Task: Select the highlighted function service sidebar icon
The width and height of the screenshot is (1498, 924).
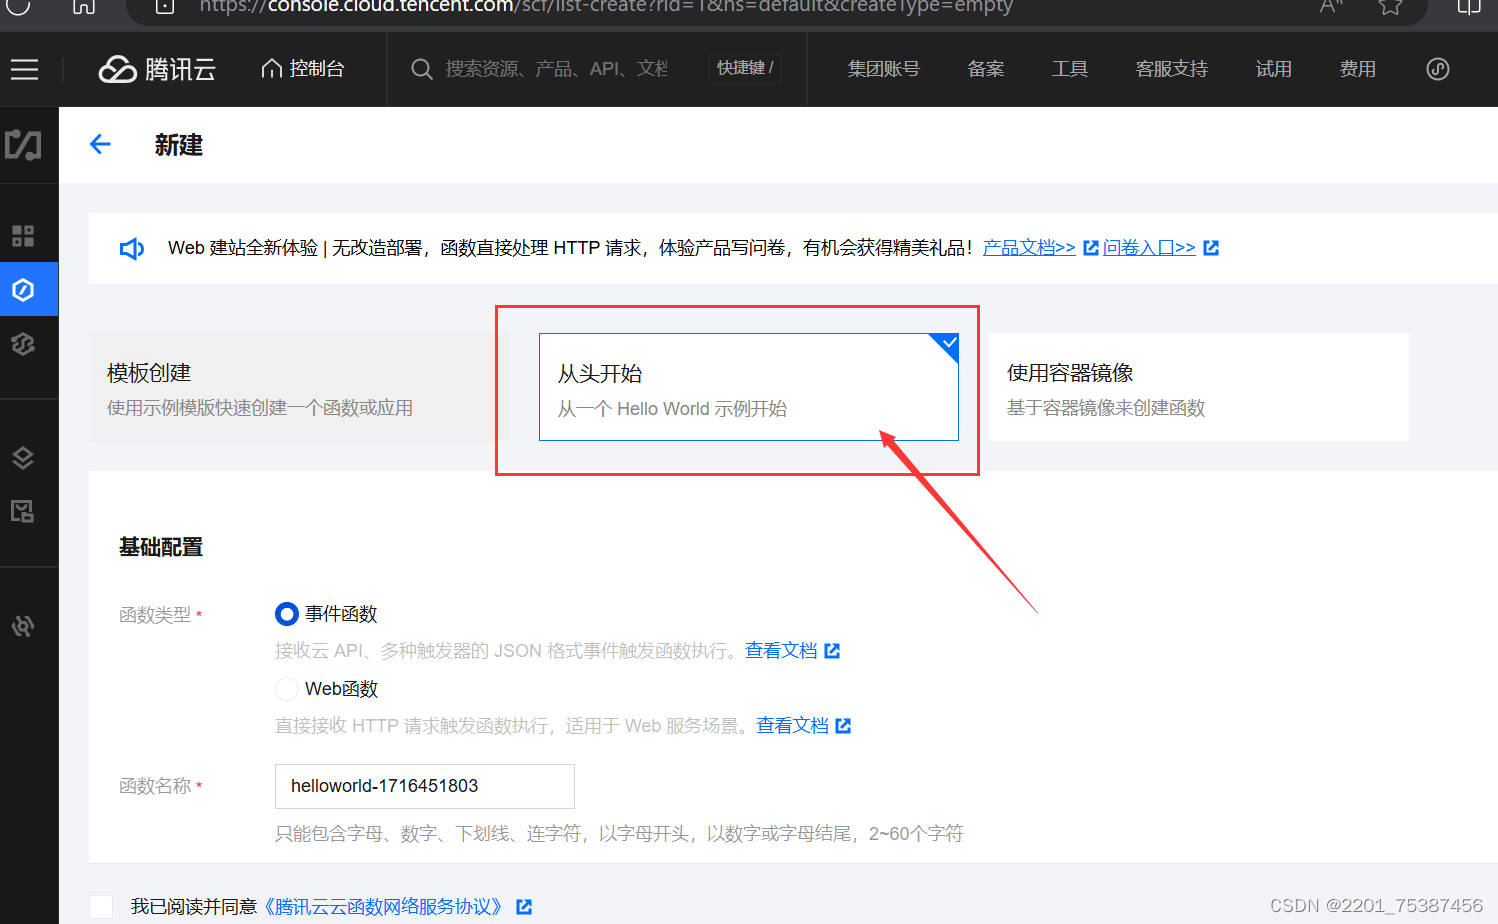Action: click(x=23, y=290)
